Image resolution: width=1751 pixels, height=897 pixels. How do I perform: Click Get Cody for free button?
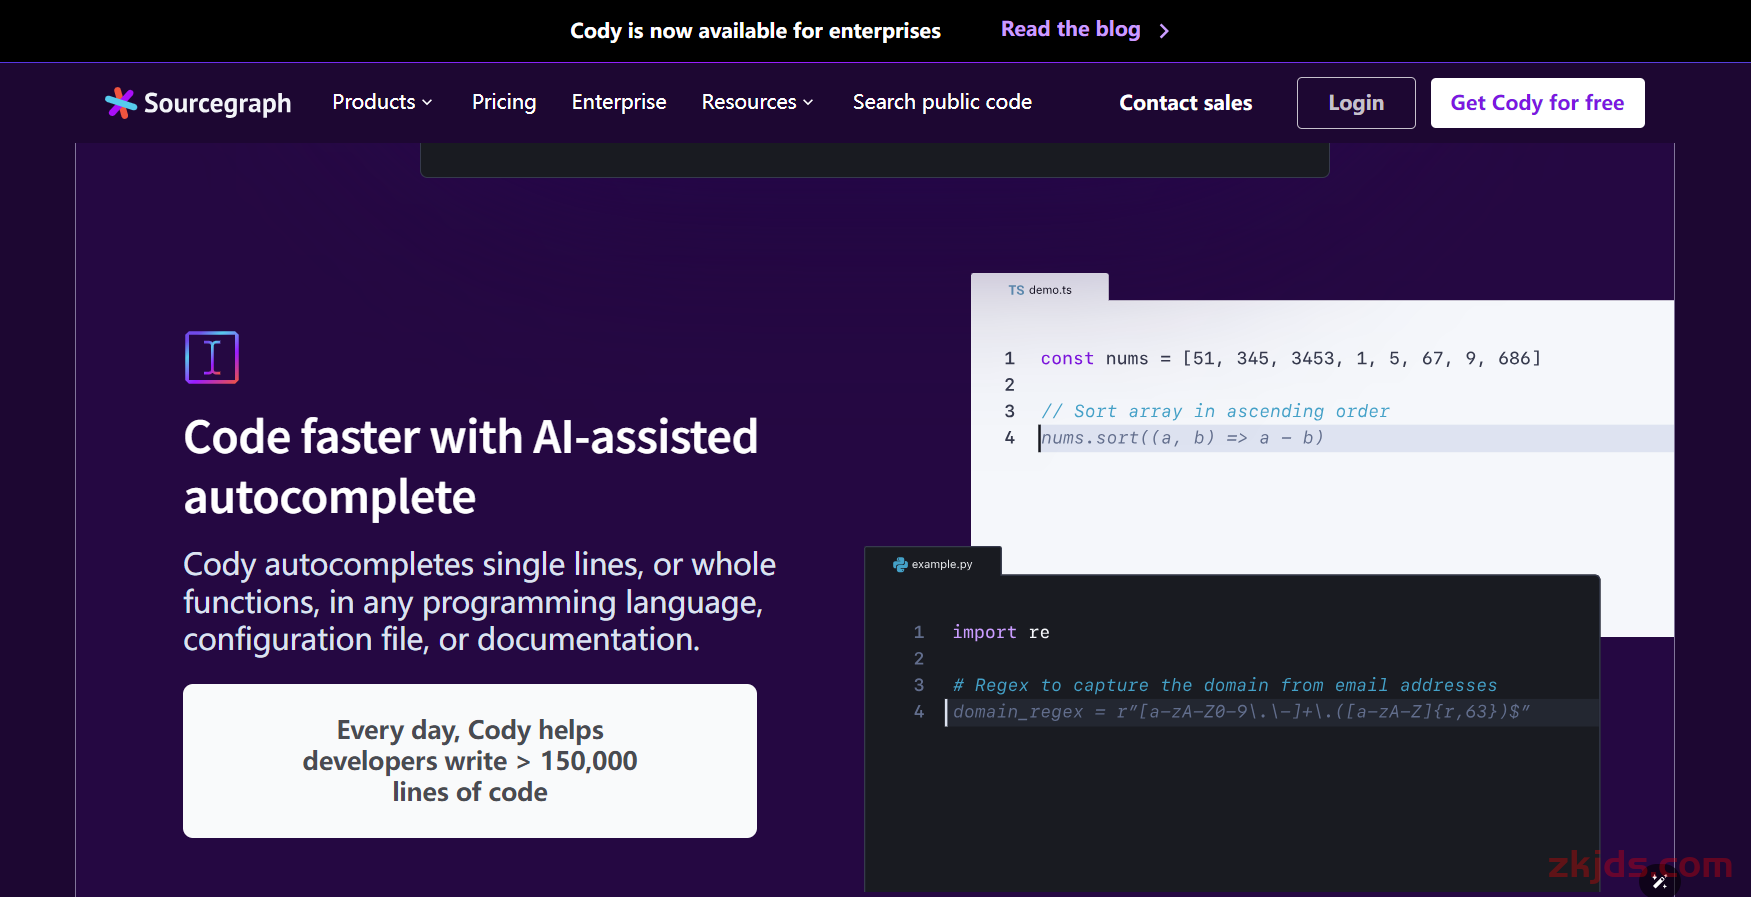click(x=1537, y=103)
